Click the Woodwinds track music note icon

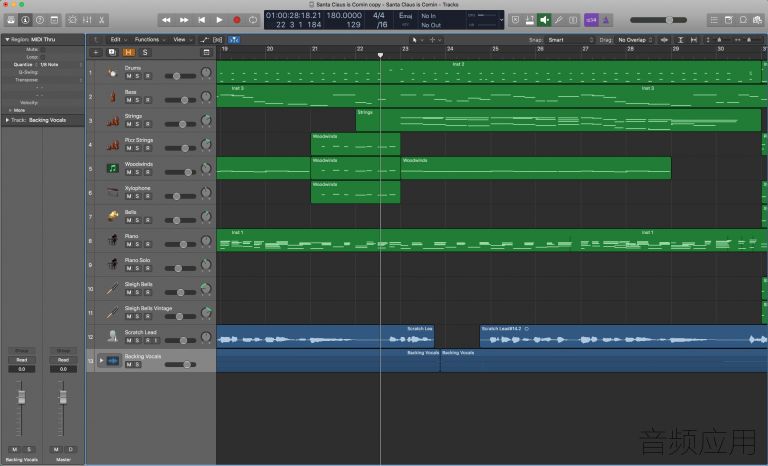click(x=113, y=169)
